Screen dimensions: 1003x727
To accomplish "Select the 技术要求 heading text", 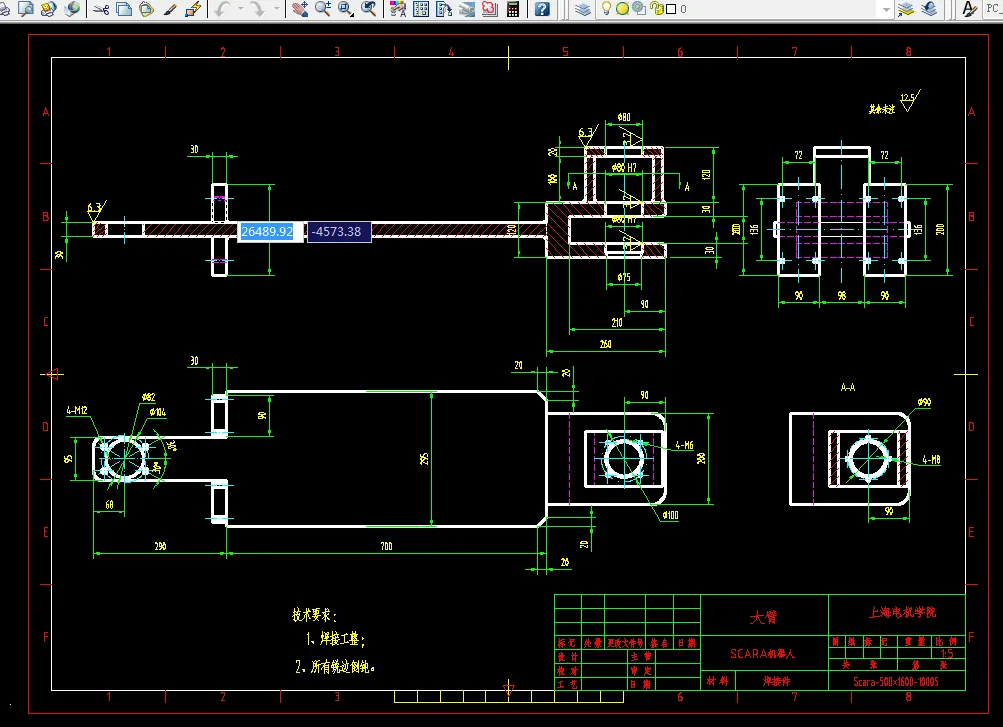I will [314, 615].
